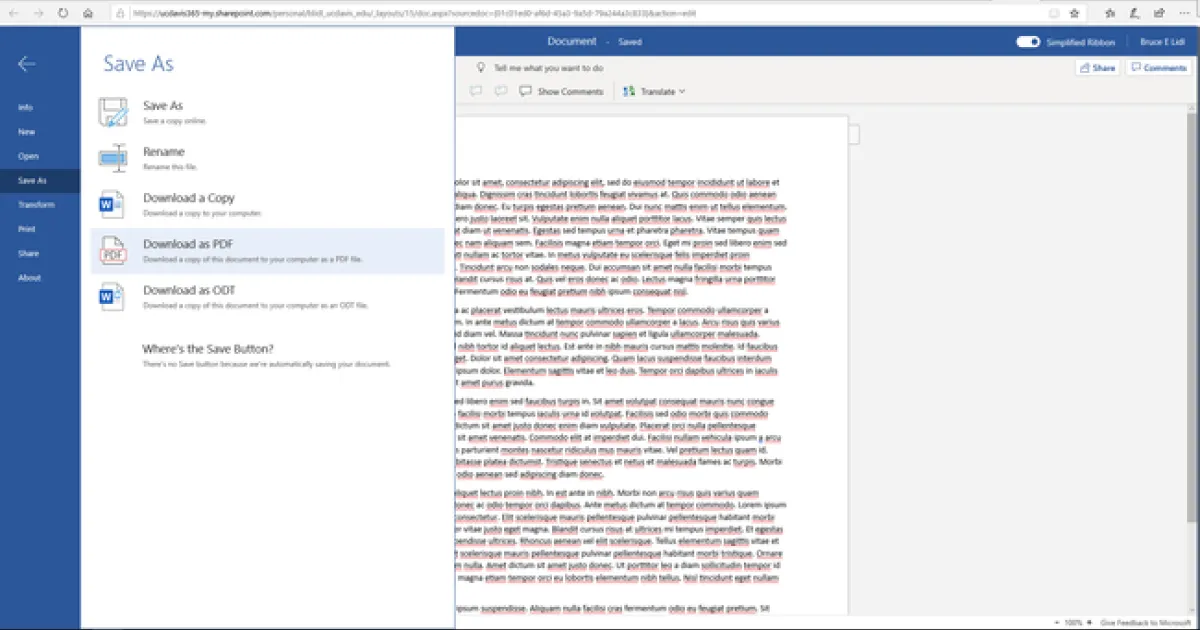Screen dimensions: 1200x630
Task: Click the back arrow in the blue sidebar
Action: pyautogui.click(x=27, y=64)
